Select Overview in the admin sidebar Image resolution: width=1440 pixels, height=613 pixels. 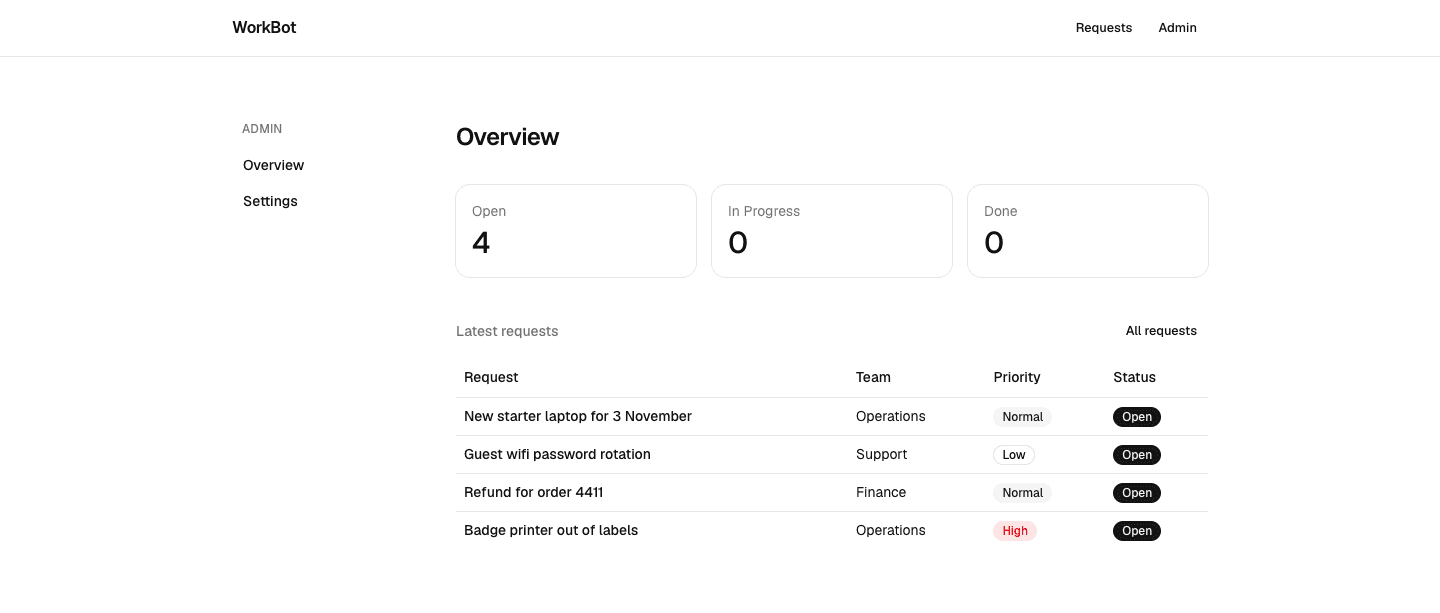pyautogui.click(x=273, y=165)
